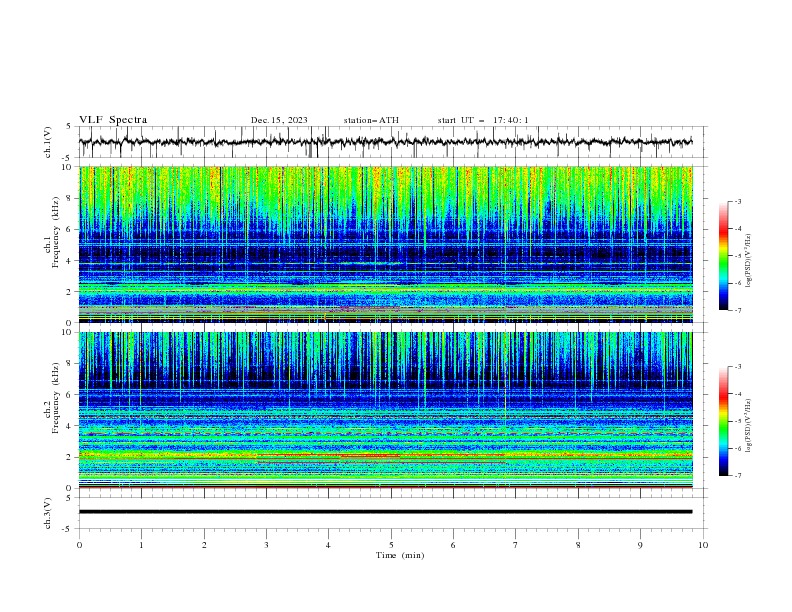Click the ch.1 spectrogram plot
The height and width of the screenshot is (612, 792).
385,244
